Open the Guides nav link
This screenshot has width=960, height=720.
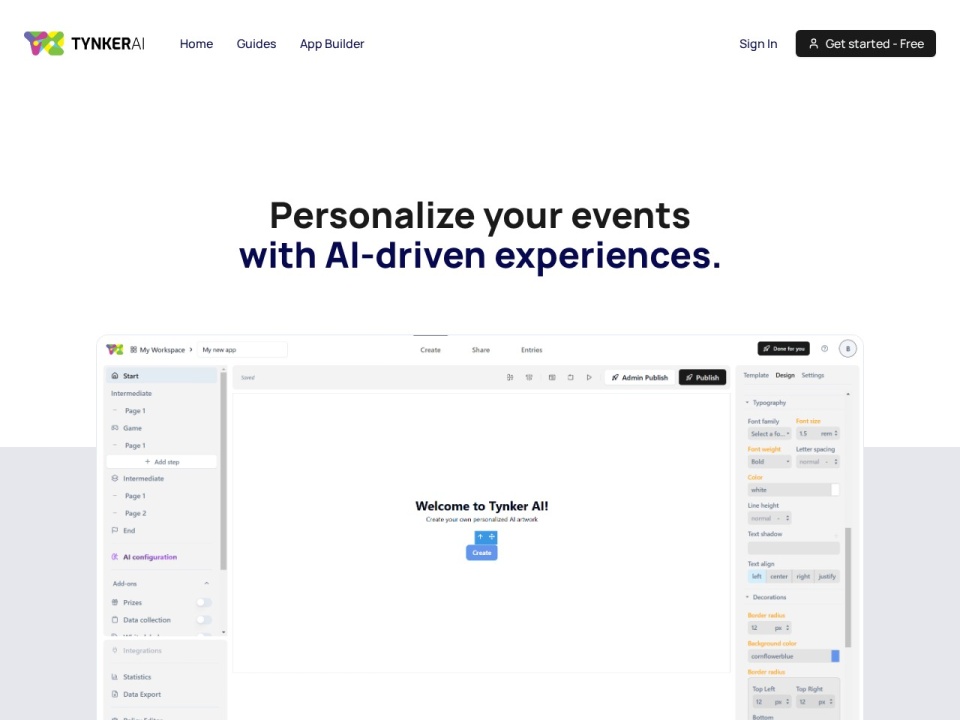coord(256,43)
